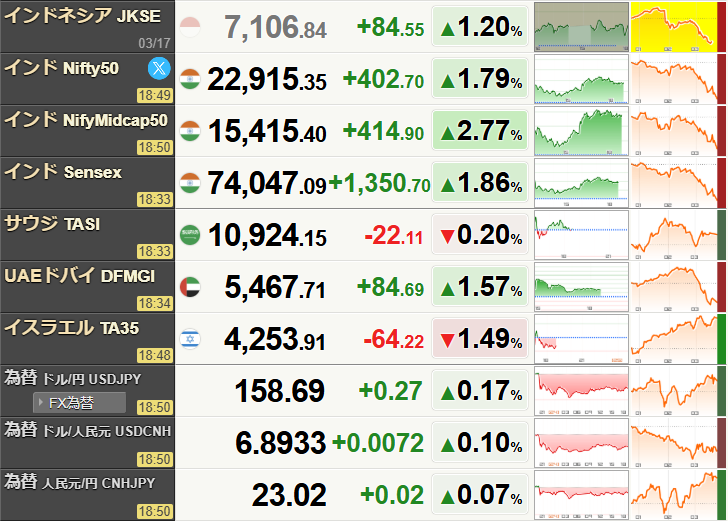This screenshot has width=728, height=521.
Task: Click the ▲1.79% change badge
Action: click(x=480, y=79)
